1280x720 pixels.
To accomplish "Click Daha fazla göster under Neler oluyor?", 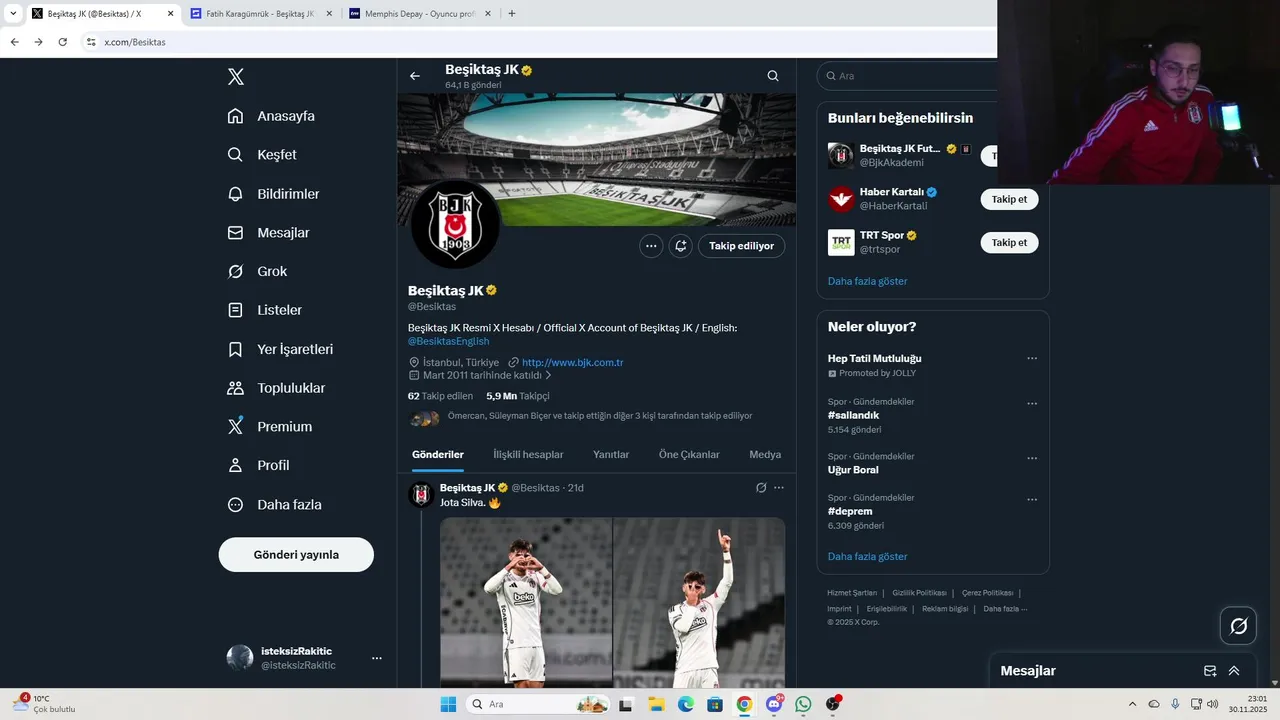I will [867, 557].
